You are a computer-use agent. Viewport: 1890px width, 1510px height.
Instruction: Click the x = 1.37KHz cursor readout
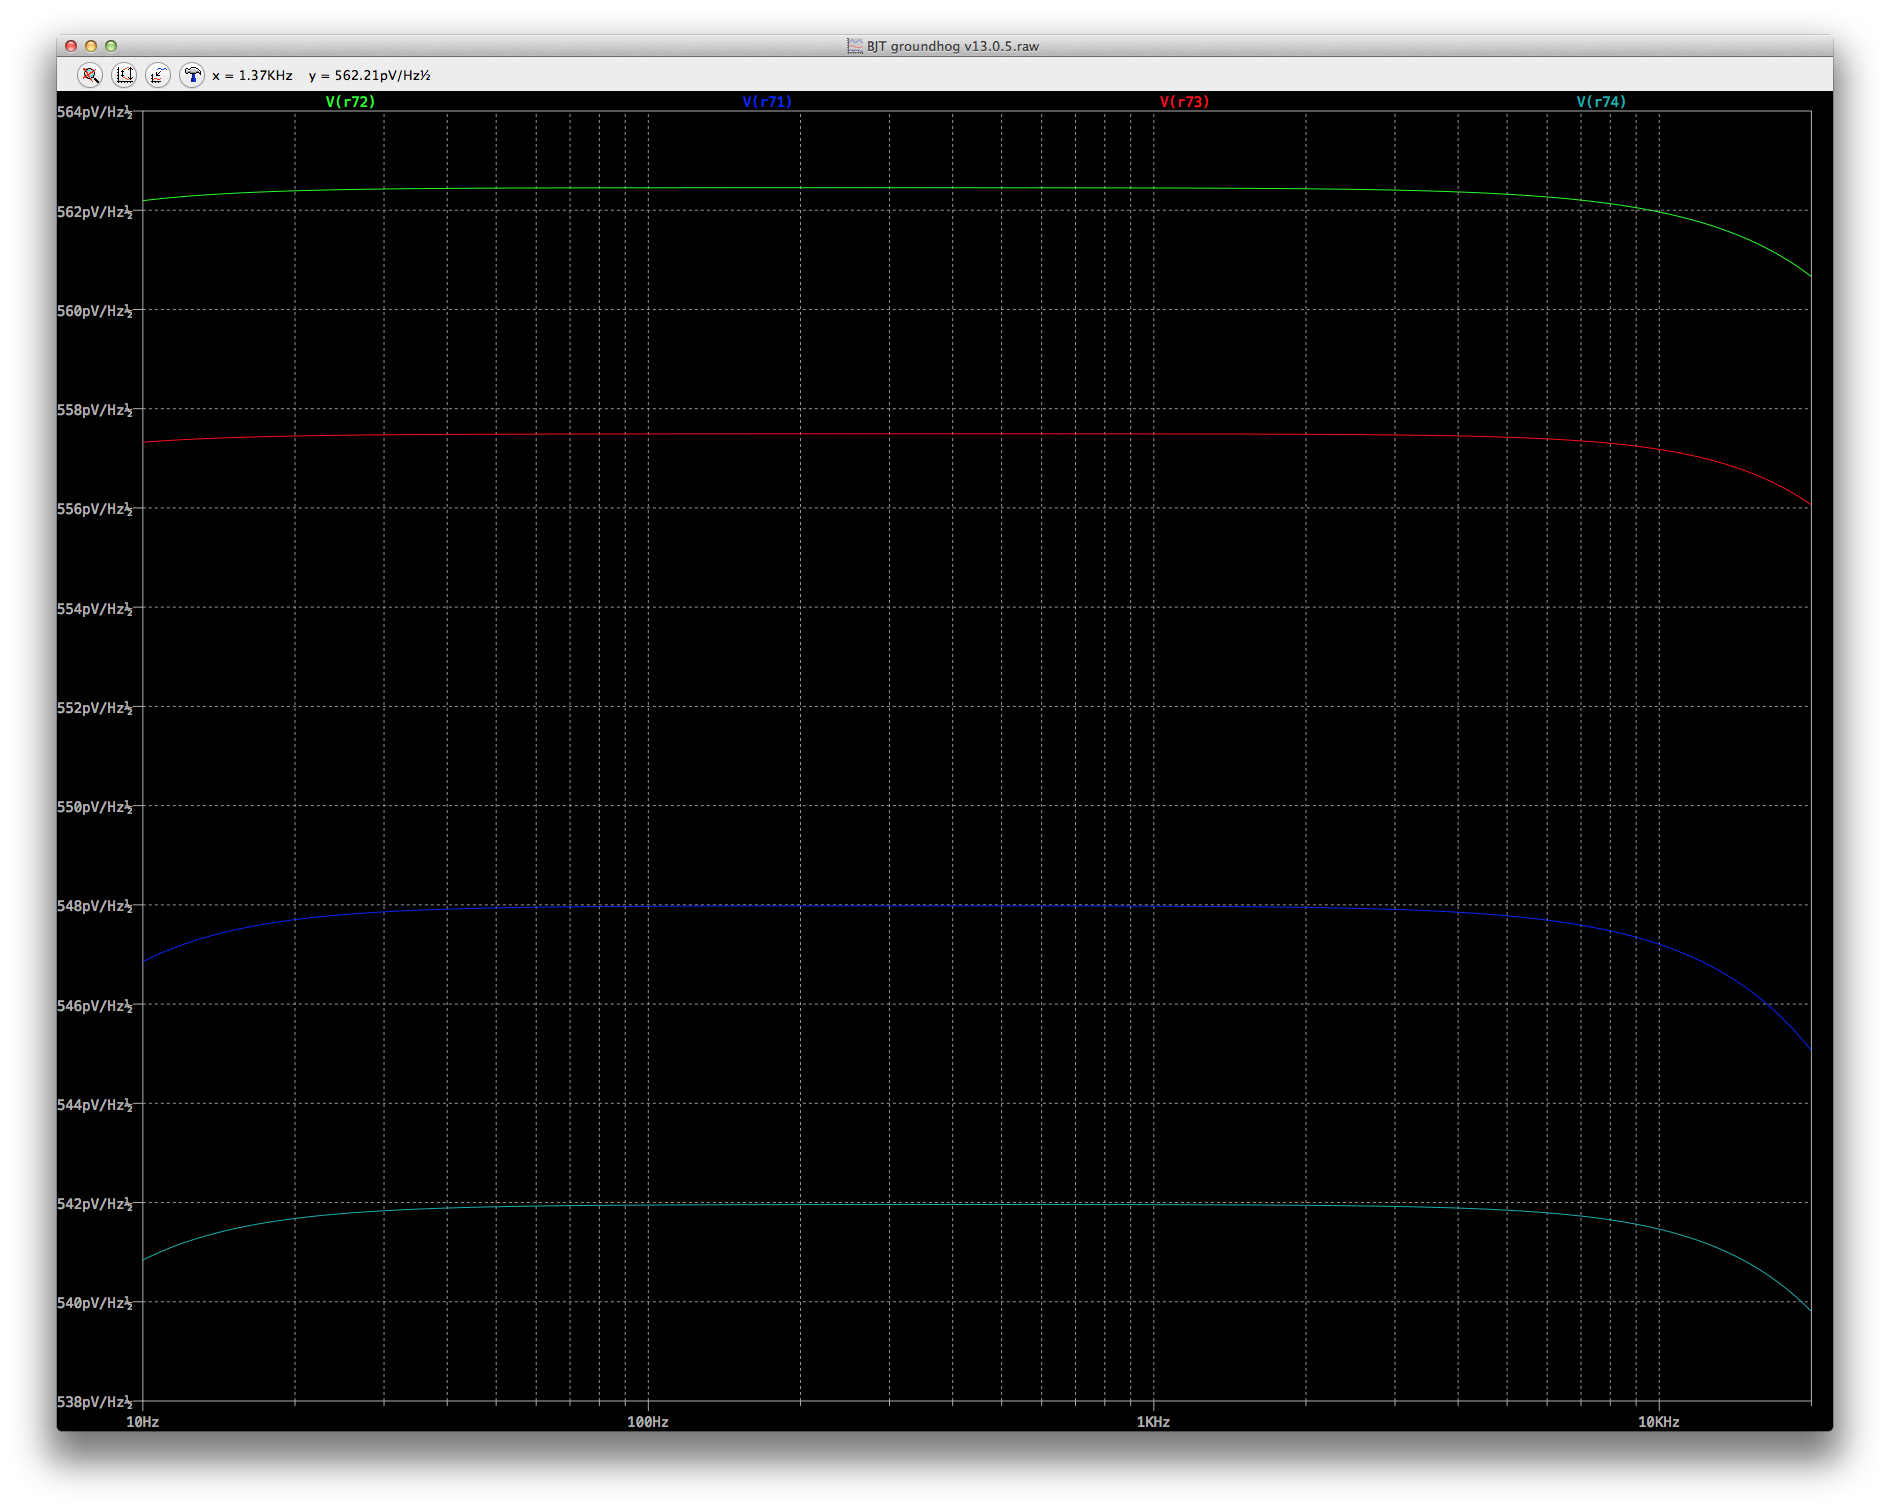tap(252, 76)
